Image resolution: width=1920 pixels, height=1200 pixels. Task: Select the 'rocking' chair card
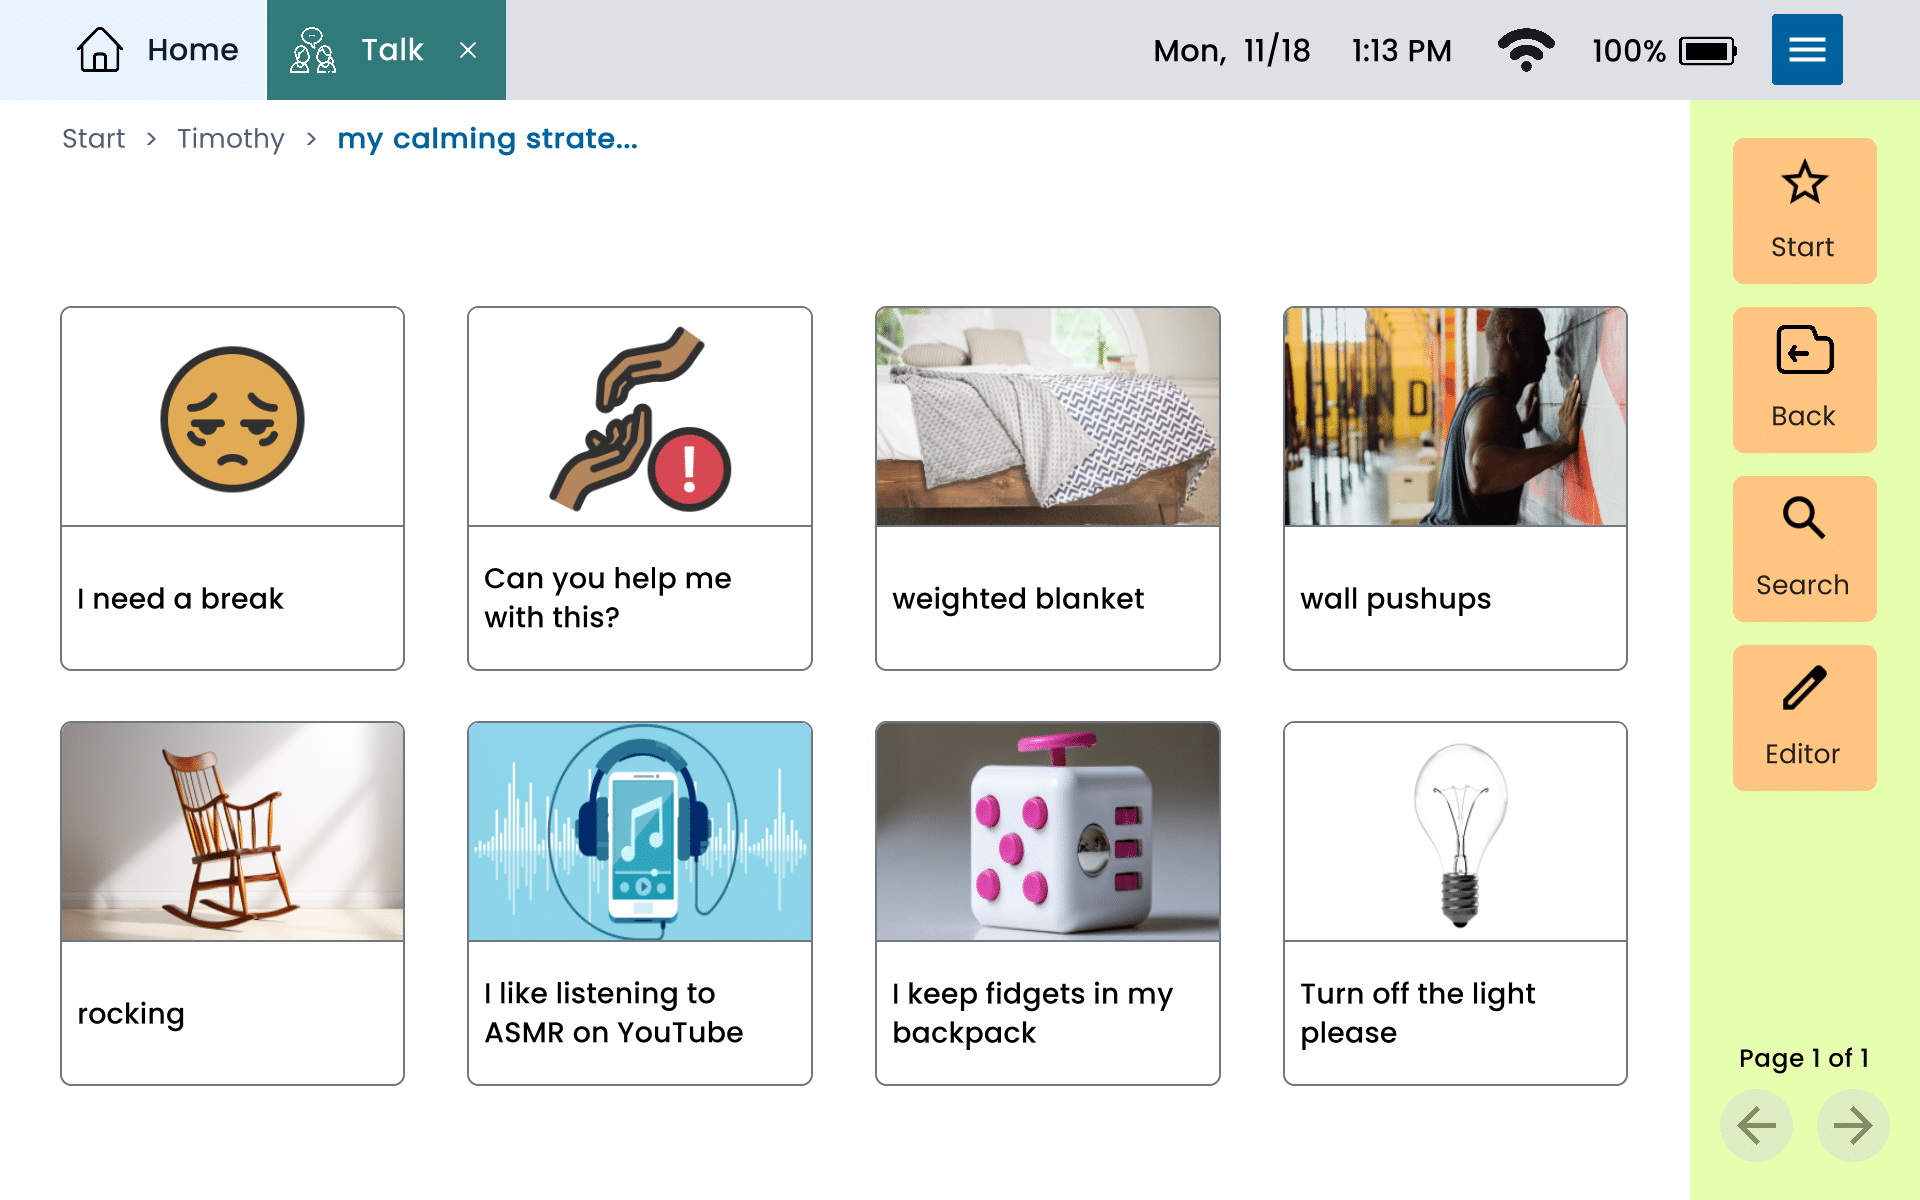click(x=235, y=899)
